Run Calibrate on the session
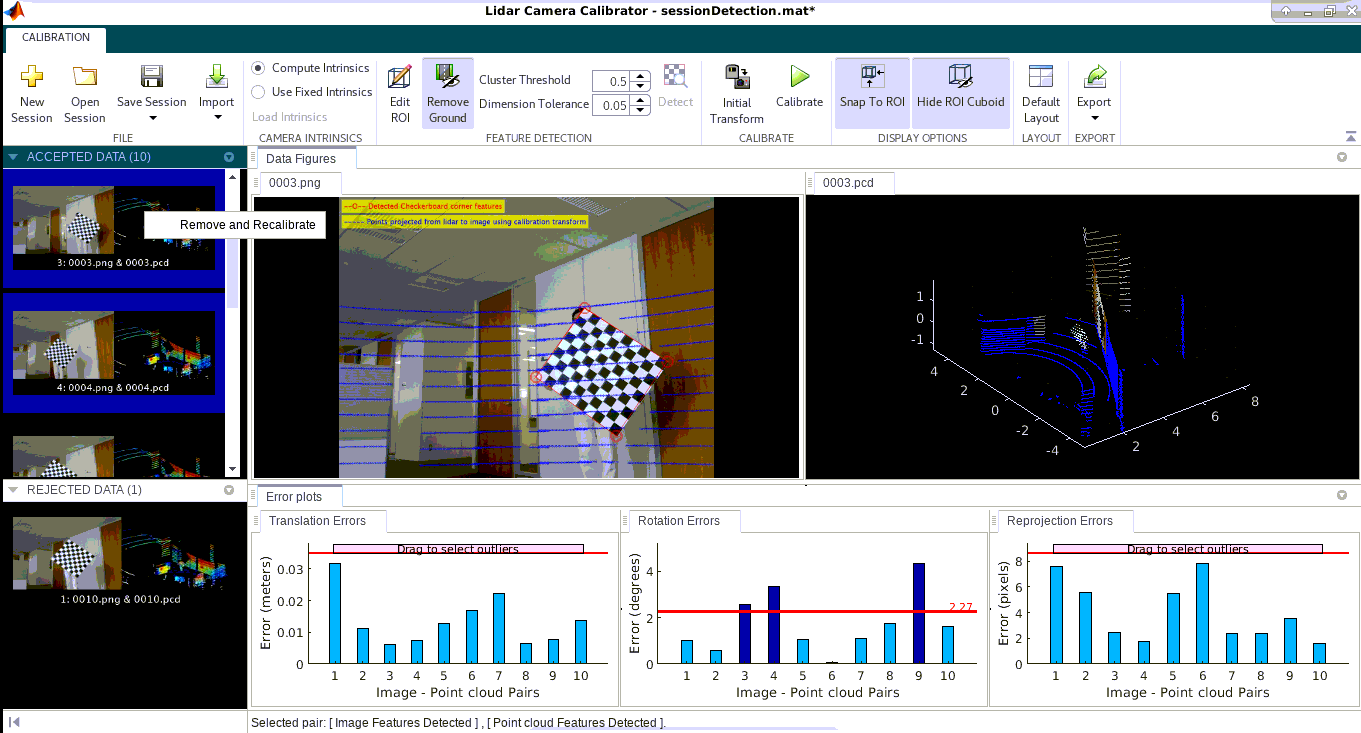The height and width of the screenshot is (733, 1361). 798,90
